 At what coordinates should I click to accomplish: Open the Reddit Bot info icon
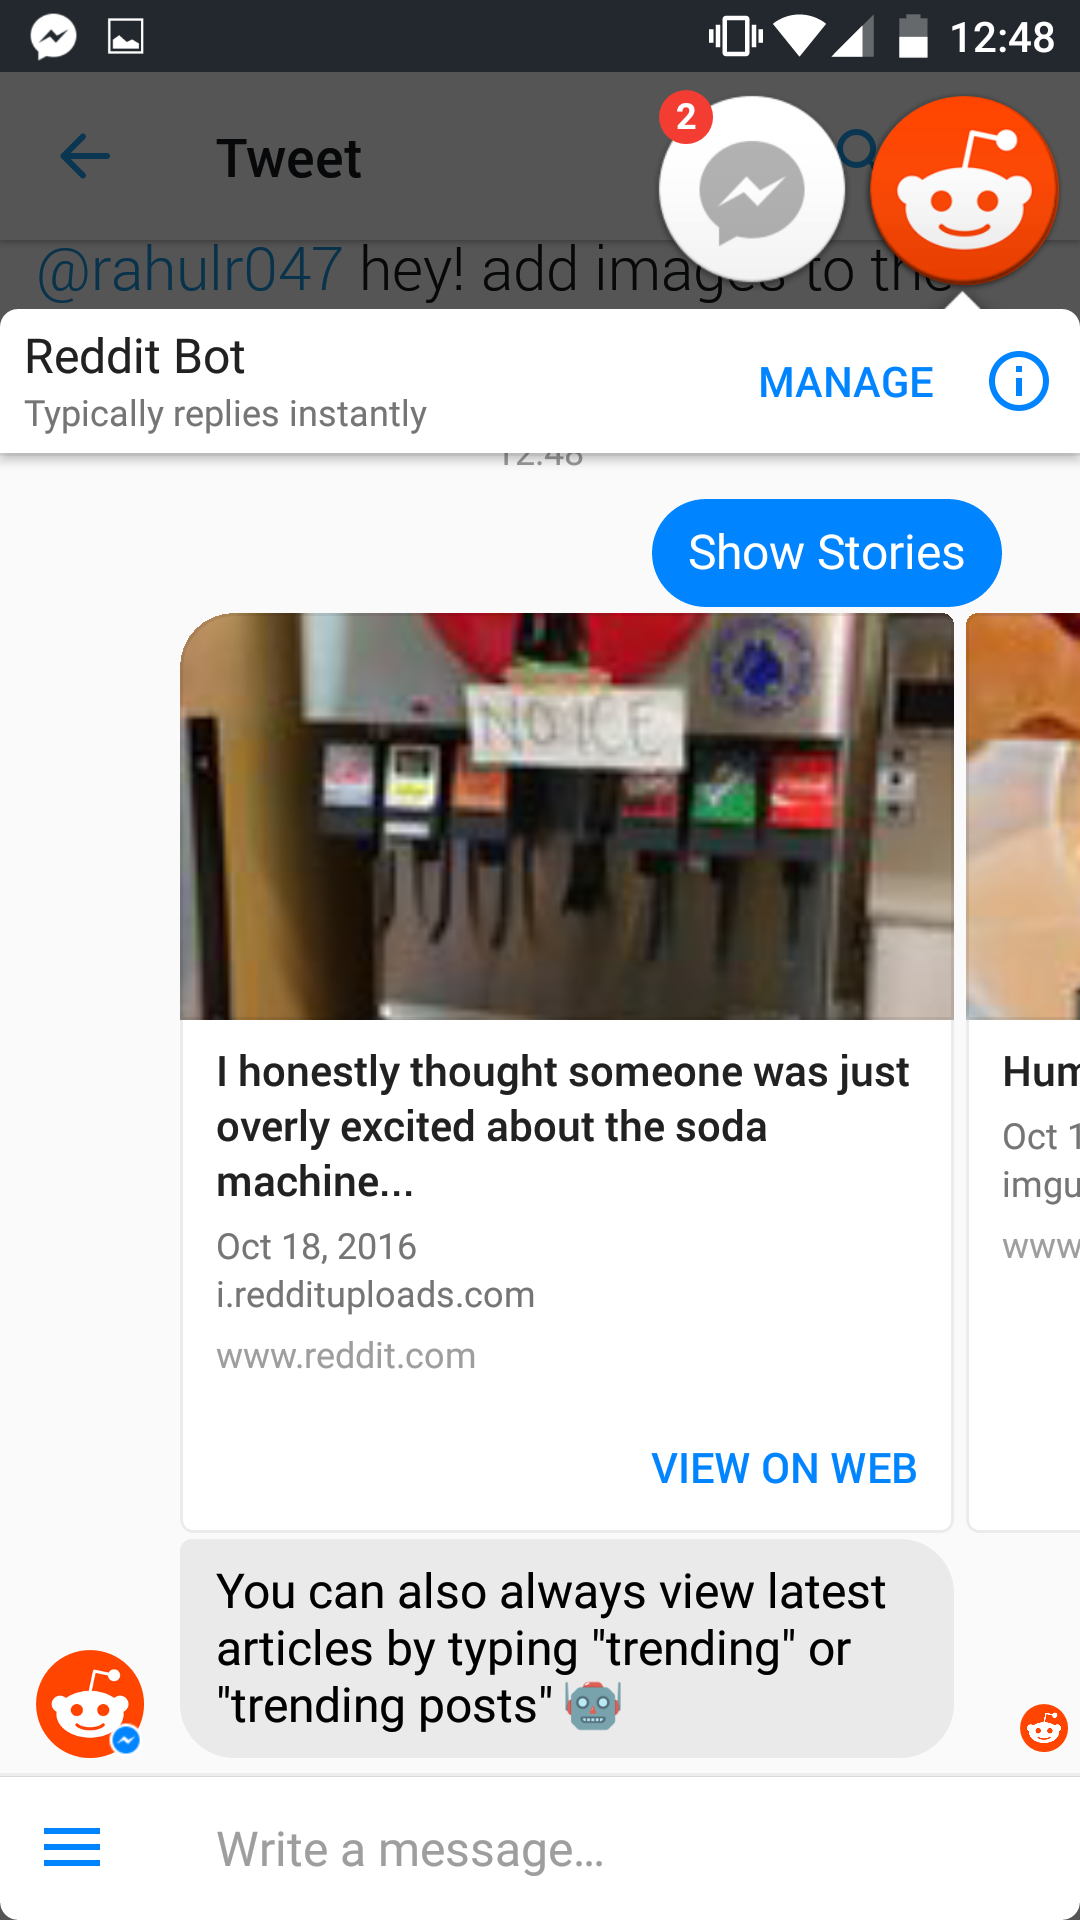click(1018, 382)
